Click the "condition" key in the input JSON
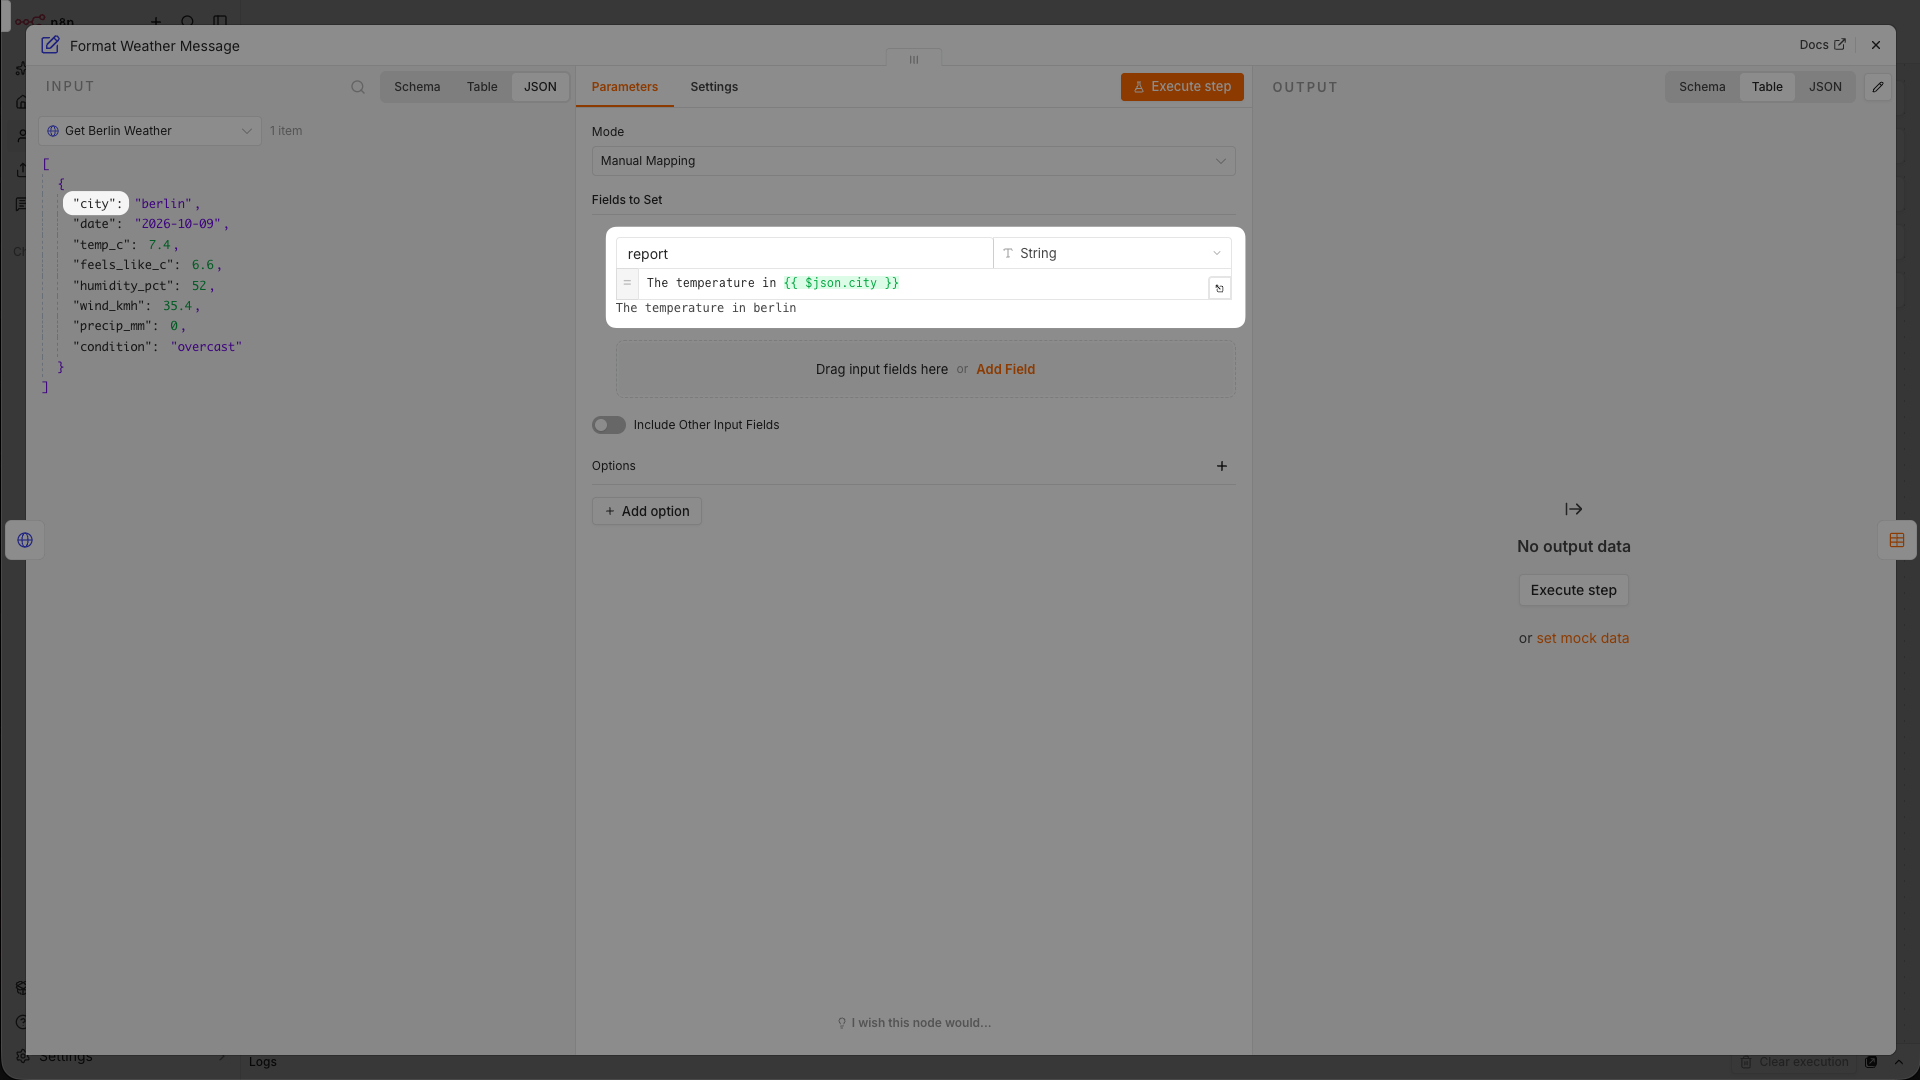The width and height of the screenshot is (1920, 1080). point(115,347)
